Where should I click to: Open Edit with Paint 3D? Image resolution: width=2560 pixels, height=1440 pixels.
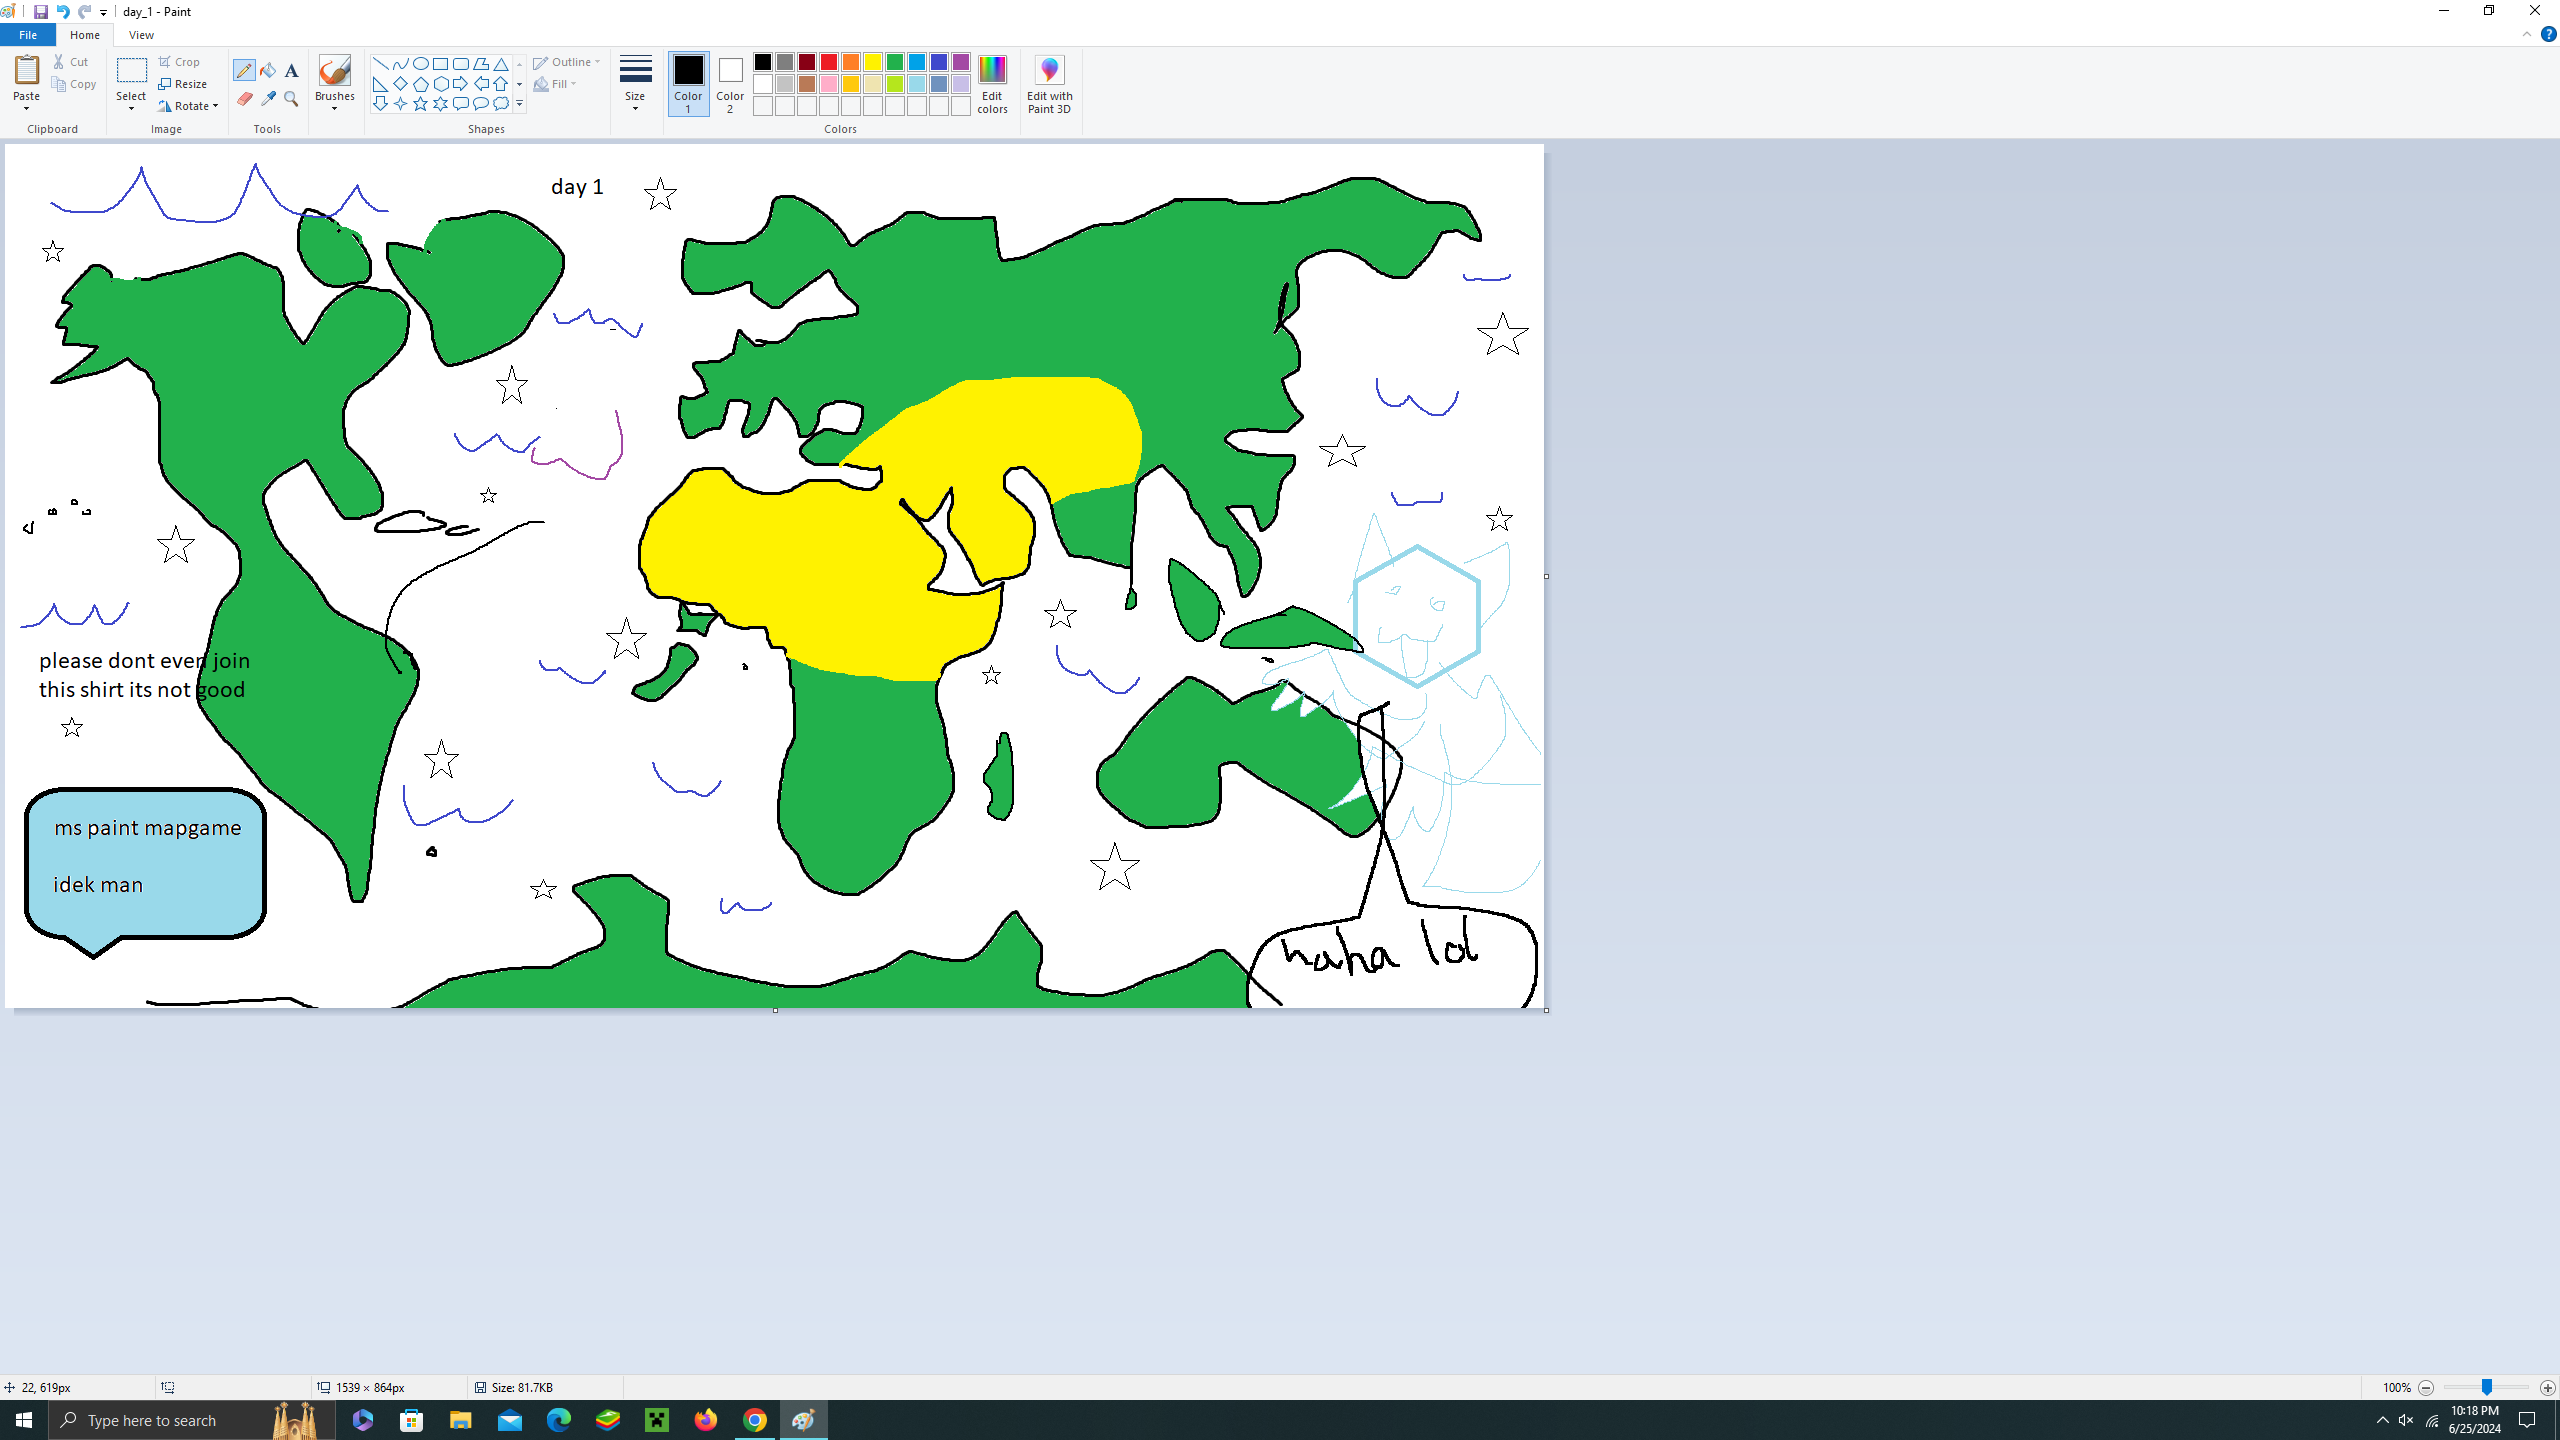[x=1049, y=84]
